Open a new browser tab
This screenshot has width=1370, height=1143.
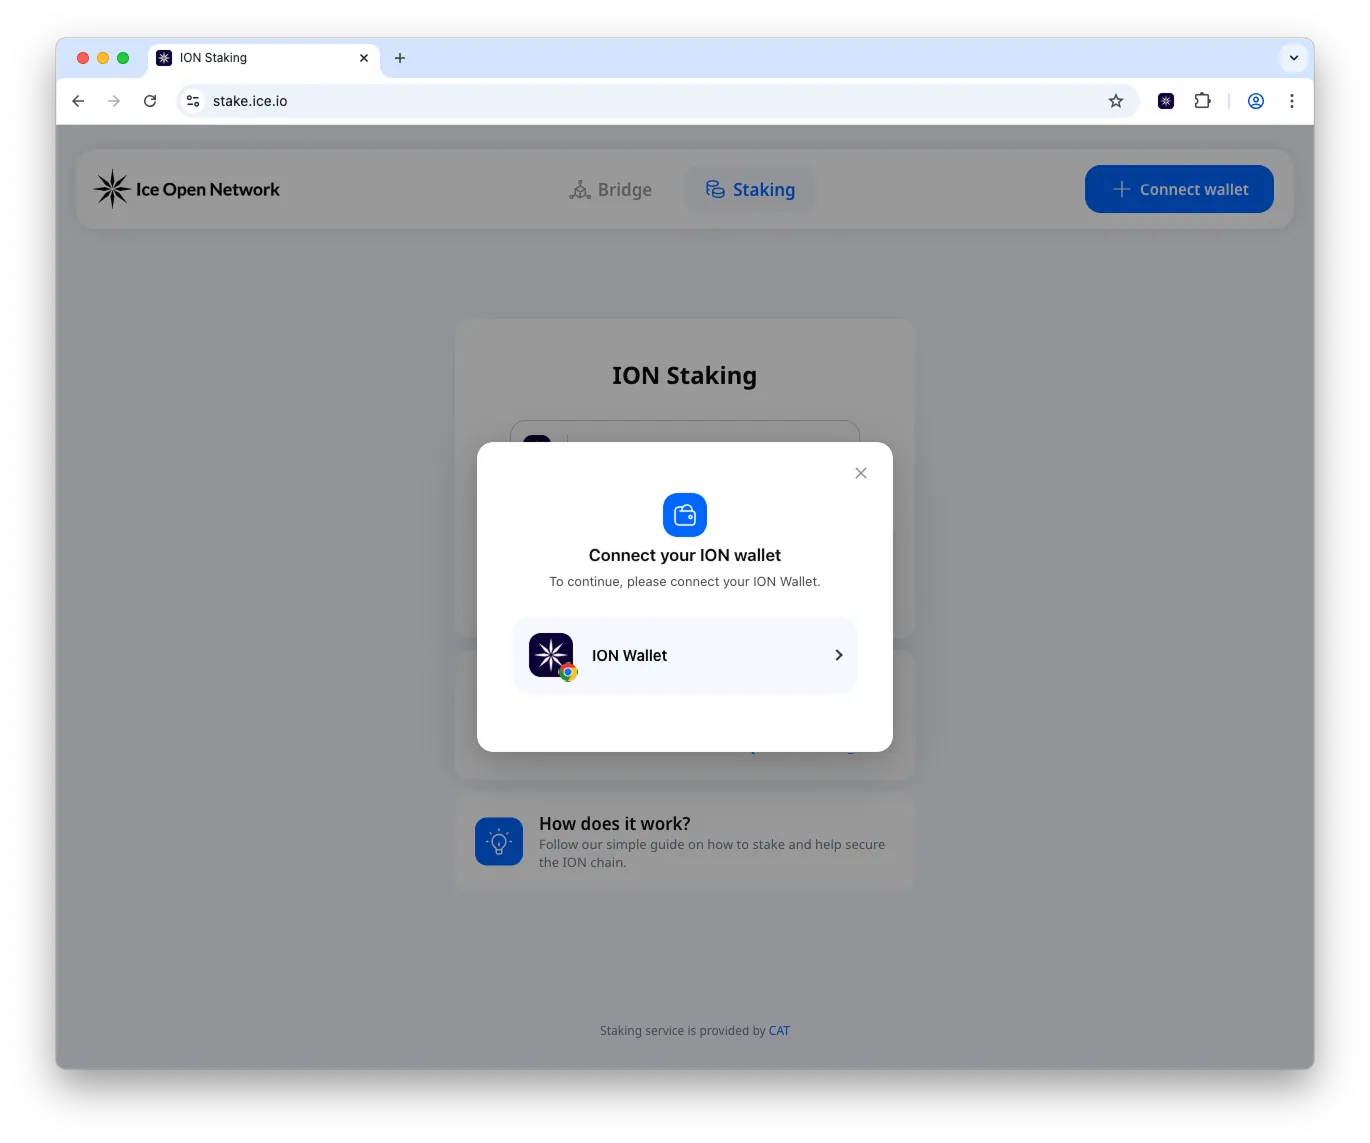(x=400, y=58)
